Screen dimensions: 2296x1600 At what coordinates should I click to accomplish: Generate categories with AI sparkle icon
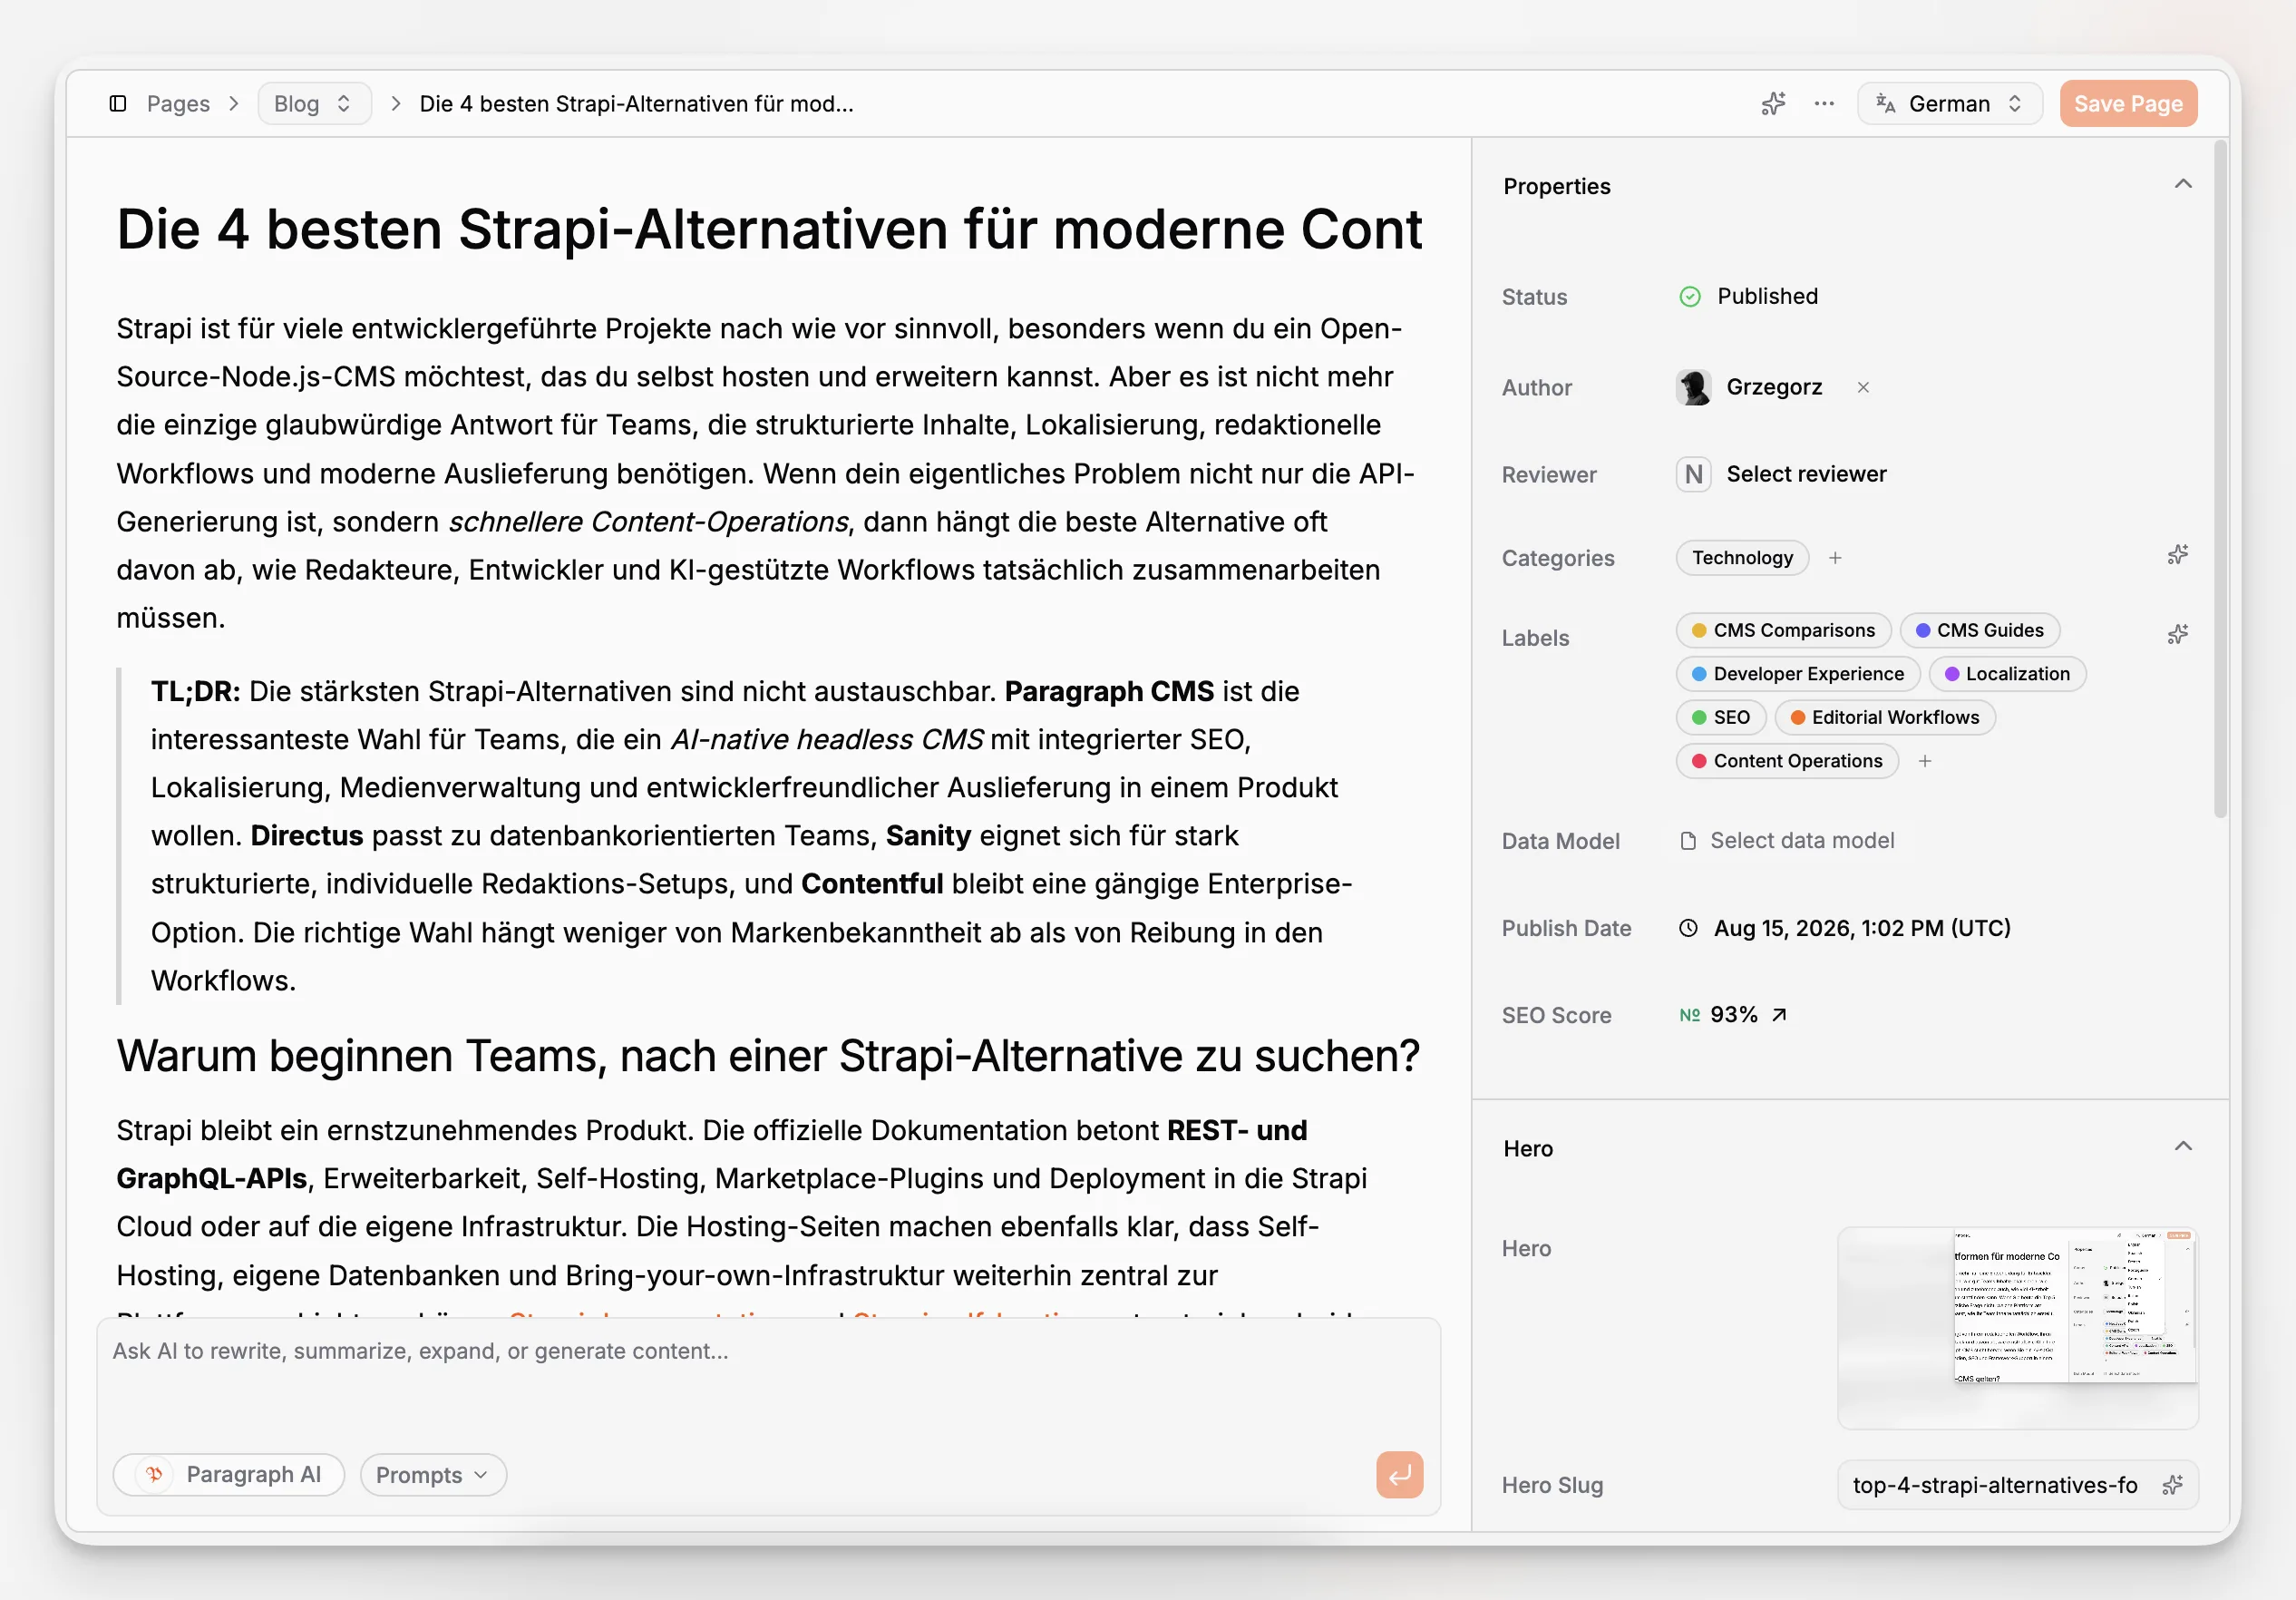click(x=2178, y=556)
